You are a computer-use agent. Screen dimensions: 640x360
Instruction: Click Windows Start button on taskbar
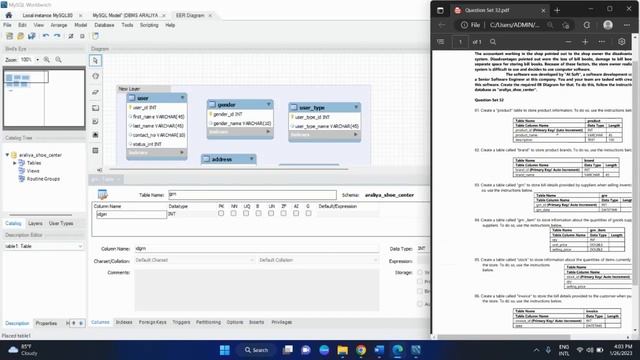point(224,350)
